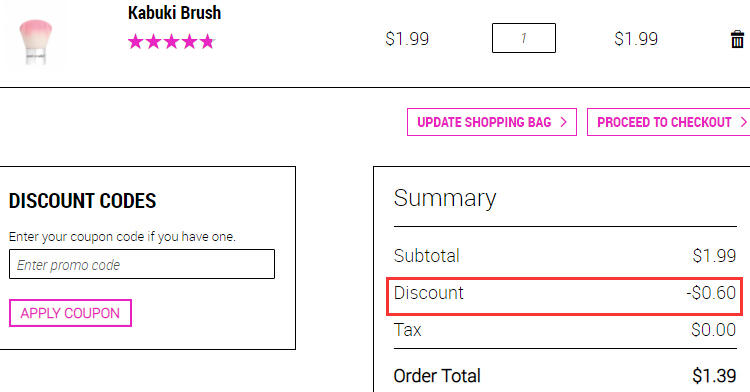Click the Kabuki Brush product image

click(36, 42)
